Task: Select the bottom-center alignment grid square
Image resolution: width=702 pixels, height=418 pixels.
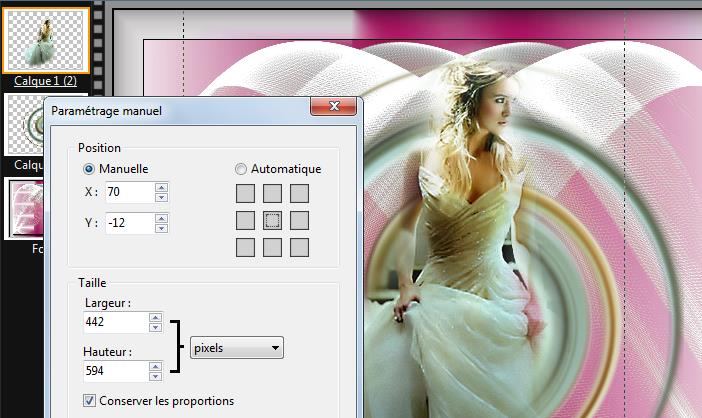Action: click(272, 247)
